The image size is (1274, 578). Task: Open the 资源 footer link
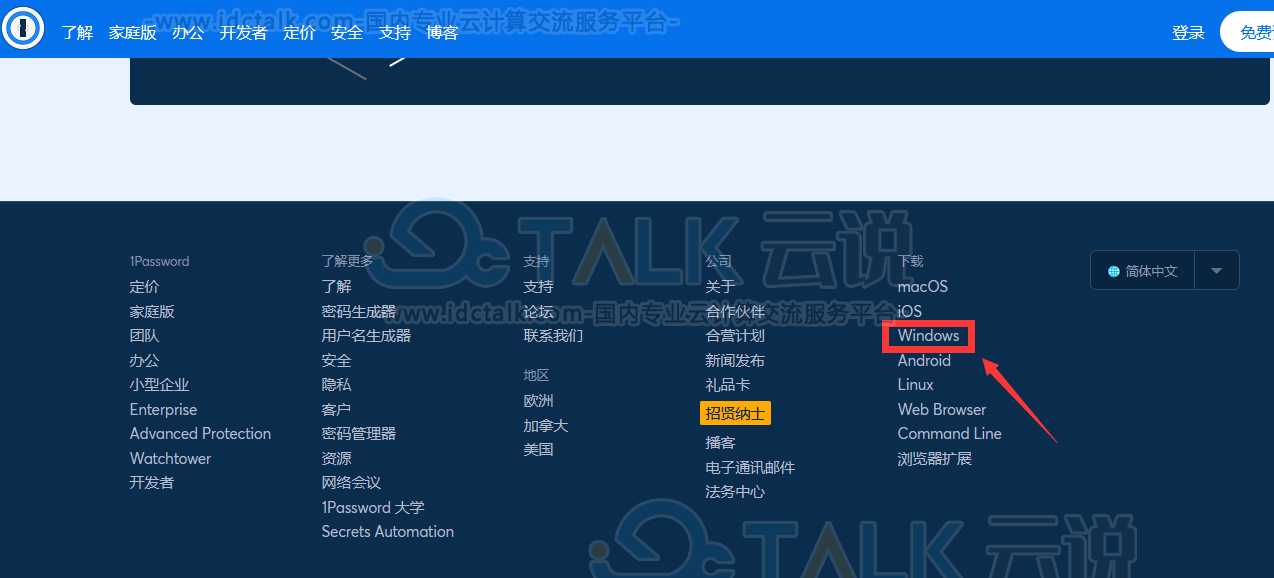336,458
